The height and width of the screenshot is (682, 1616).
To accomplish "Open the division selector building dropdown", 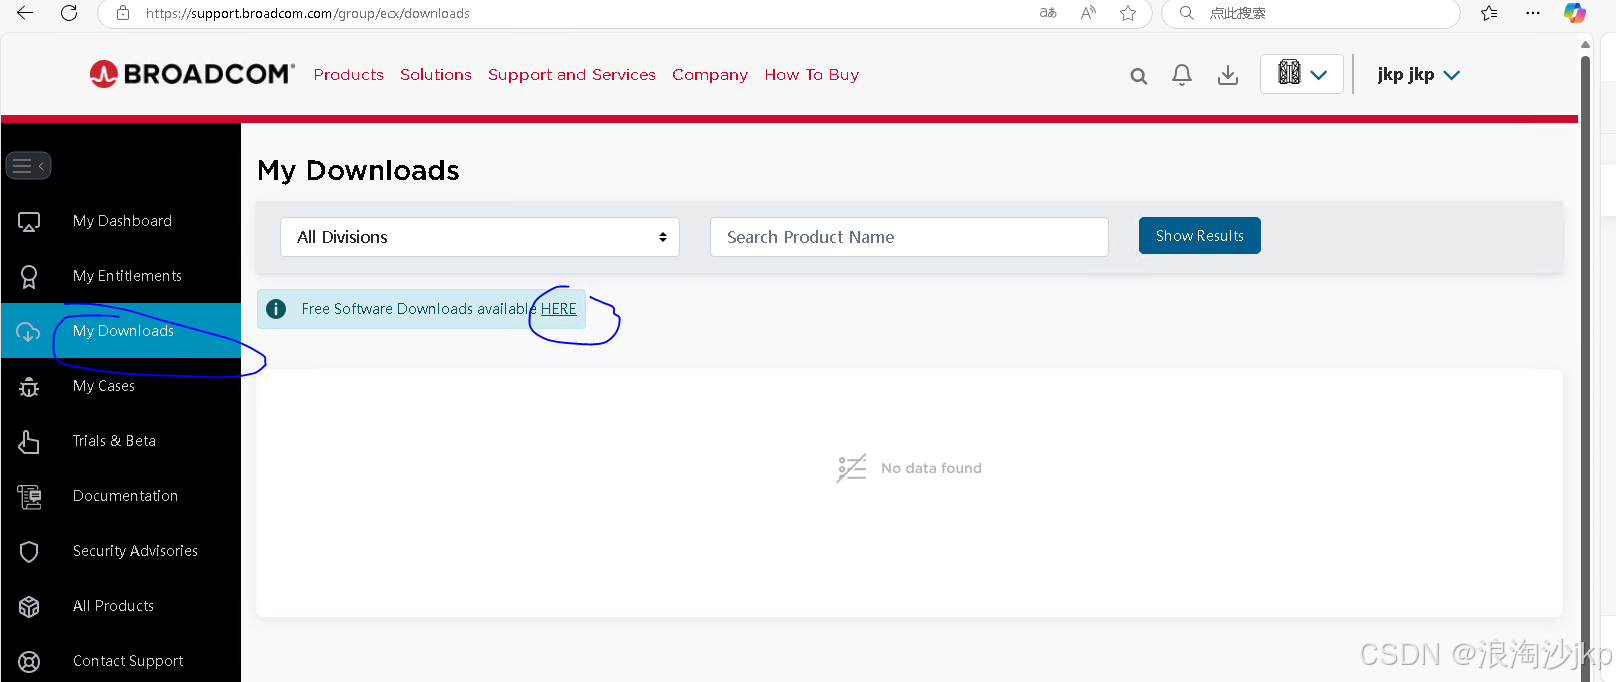I will click(1301, 74).
